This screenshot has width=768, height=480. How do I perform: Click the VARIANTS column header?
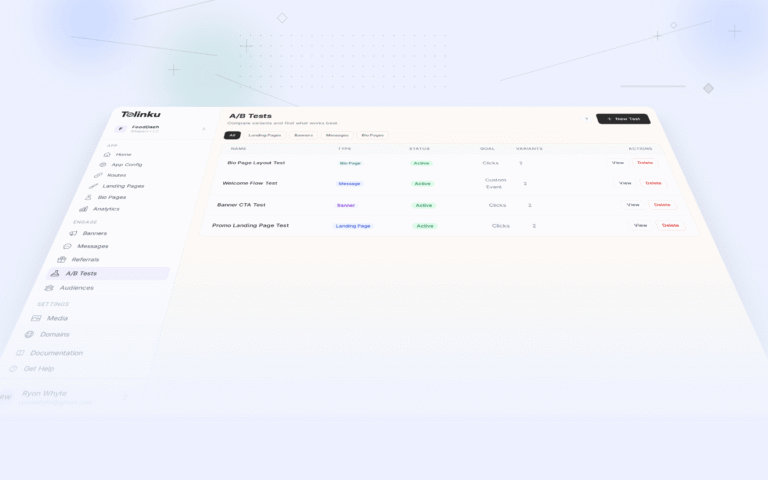coord(529,148)
